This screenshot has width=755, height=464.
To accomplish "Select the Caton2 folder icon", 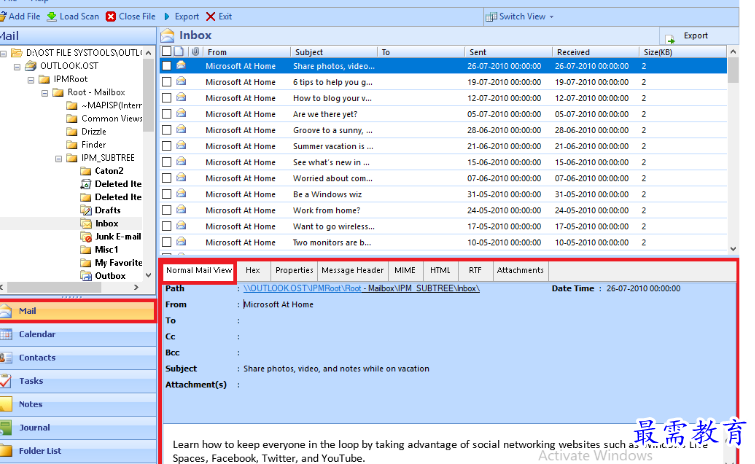I will (86, 171).
